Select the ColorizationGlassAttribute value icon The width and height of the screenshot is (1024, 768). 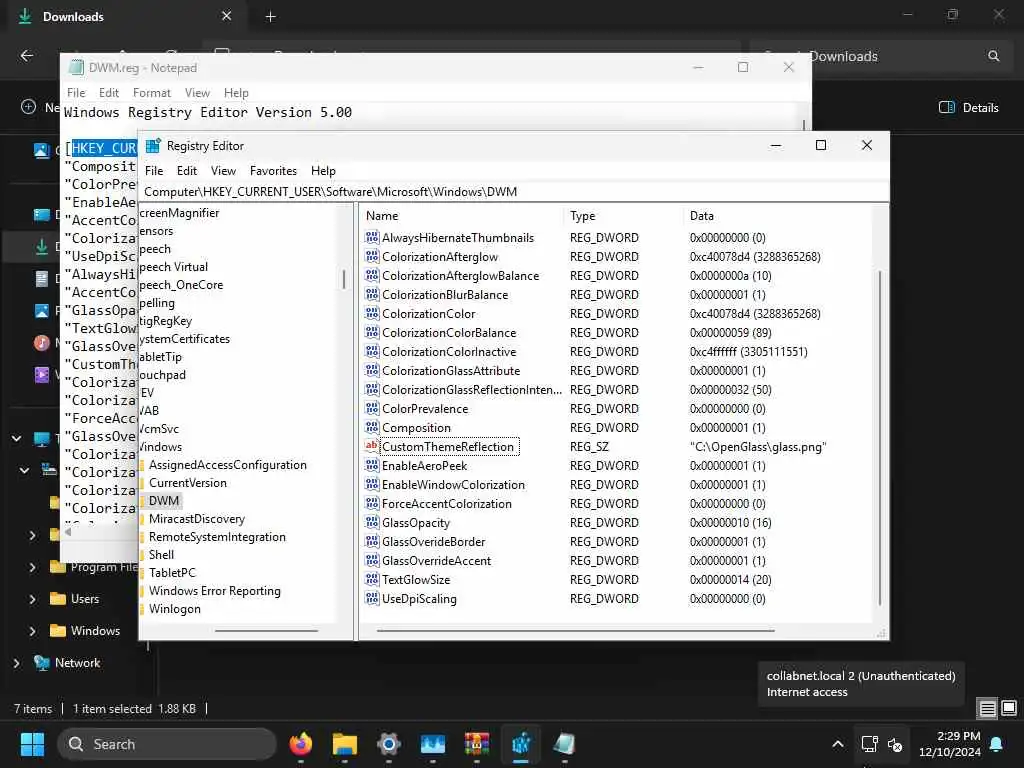tap(372, 370)
